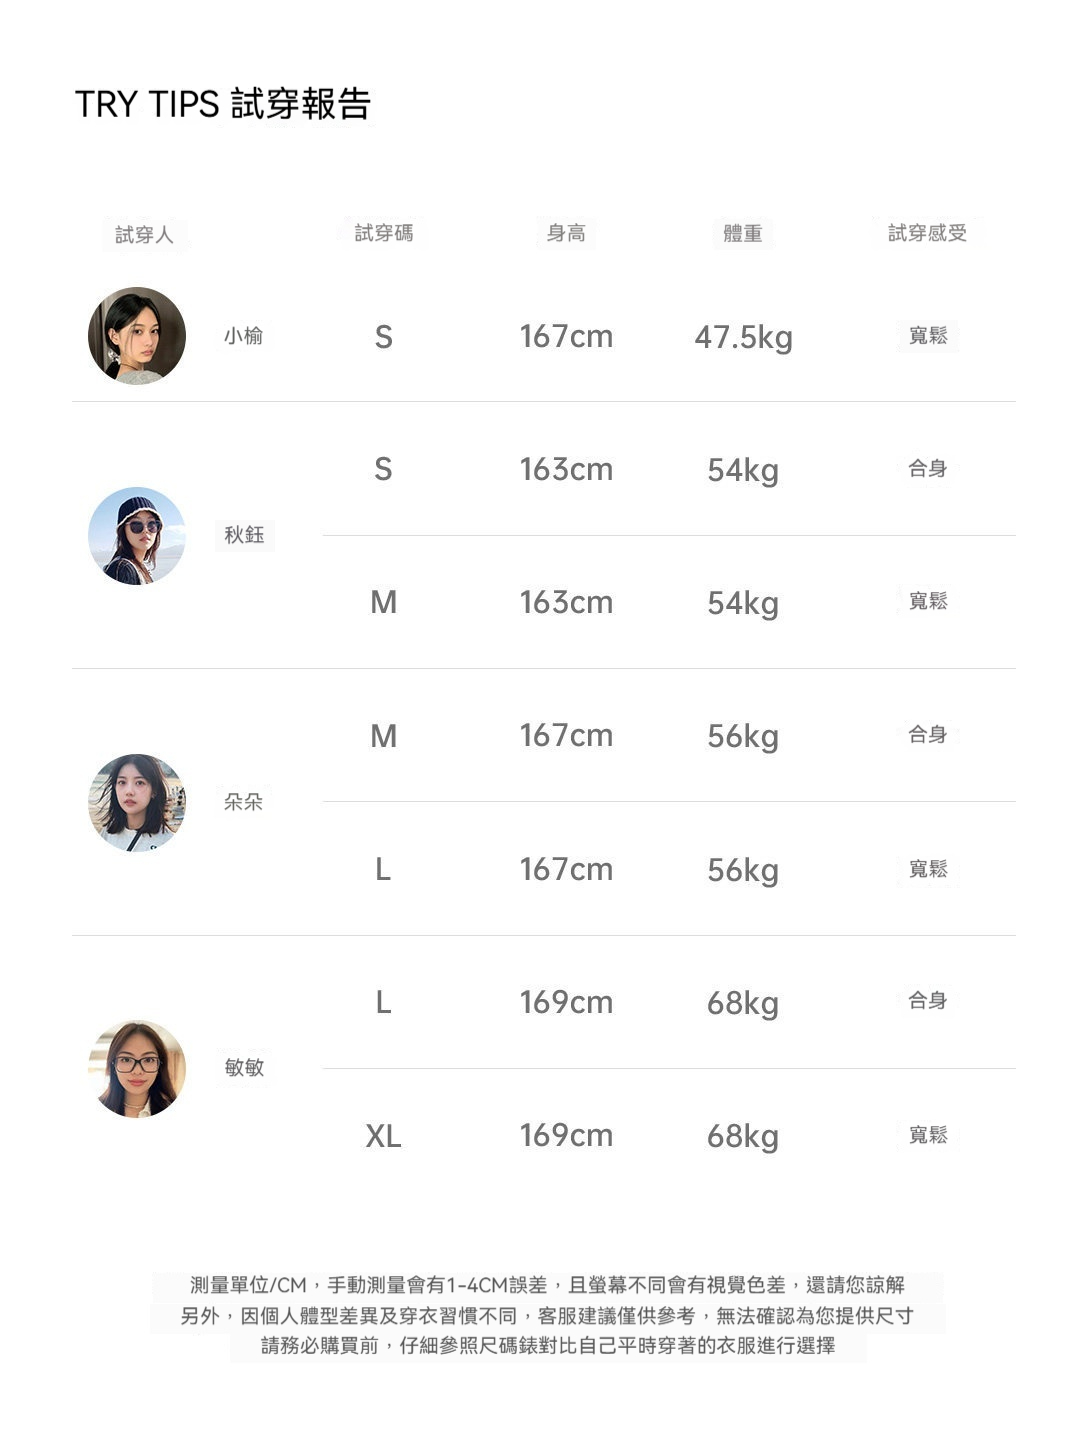The width and height of the screenshot is (1080, 1446).
Task: Click the name label 小榆
Action: [243, 336]
